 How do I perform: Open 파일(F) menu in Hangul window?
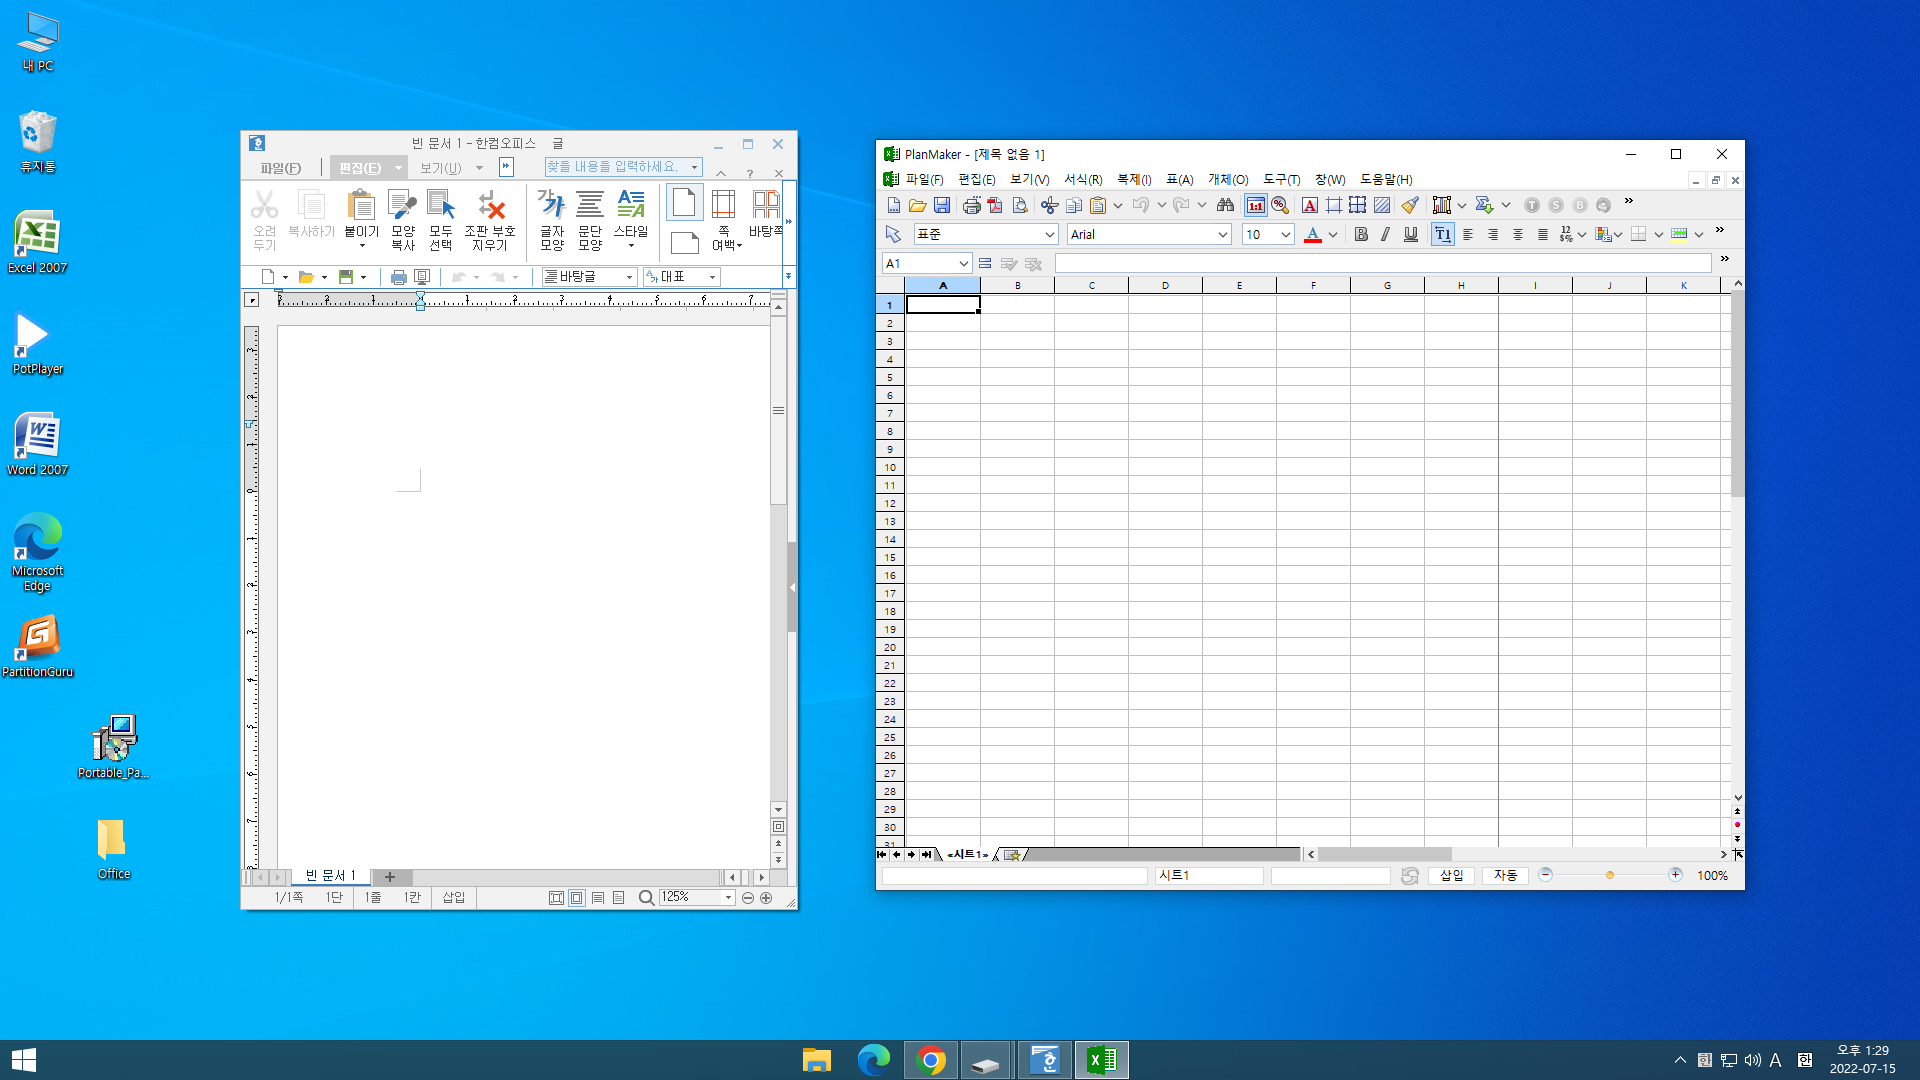(280, 168)
